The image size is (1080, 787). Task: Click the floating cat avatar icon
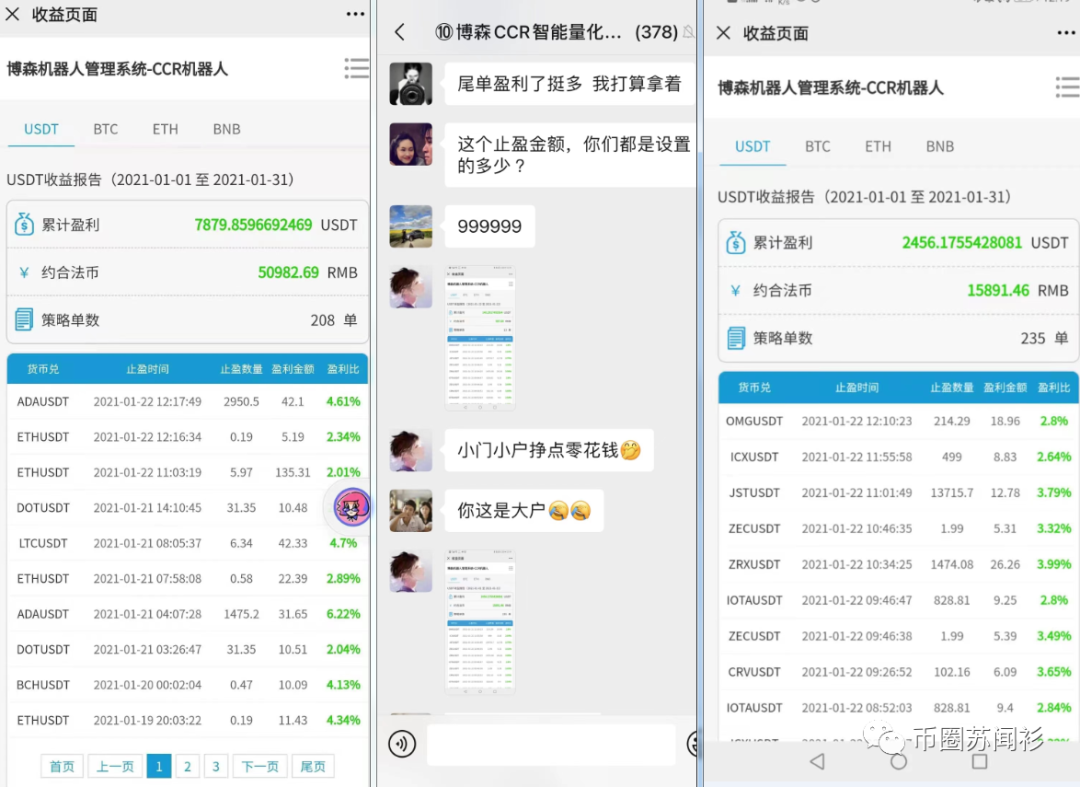(352, 508)
